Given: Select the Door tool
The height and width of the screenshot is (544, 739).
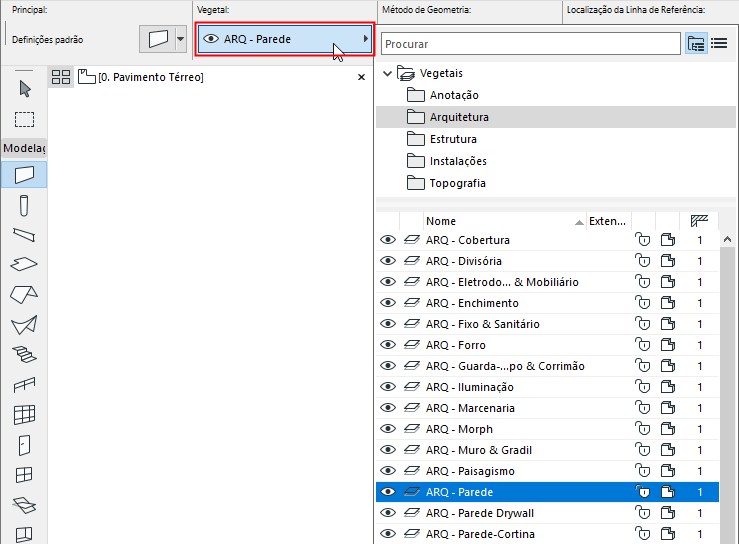Looking at the screenshot, I should click(x=24, y=445).
